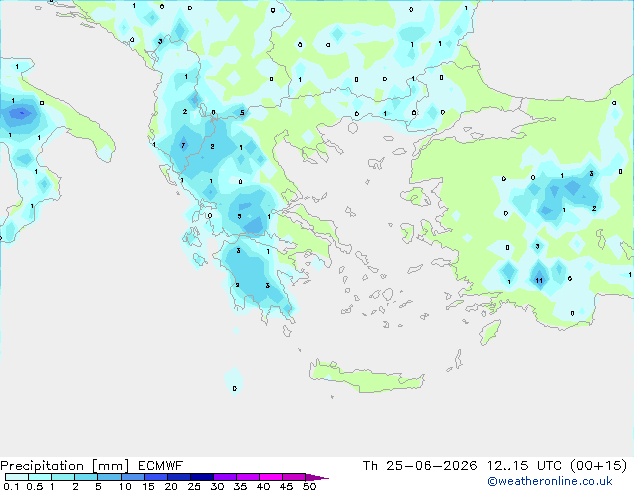Click legend tick label '45'
634x490 pixels.
(x=286, y=486)
